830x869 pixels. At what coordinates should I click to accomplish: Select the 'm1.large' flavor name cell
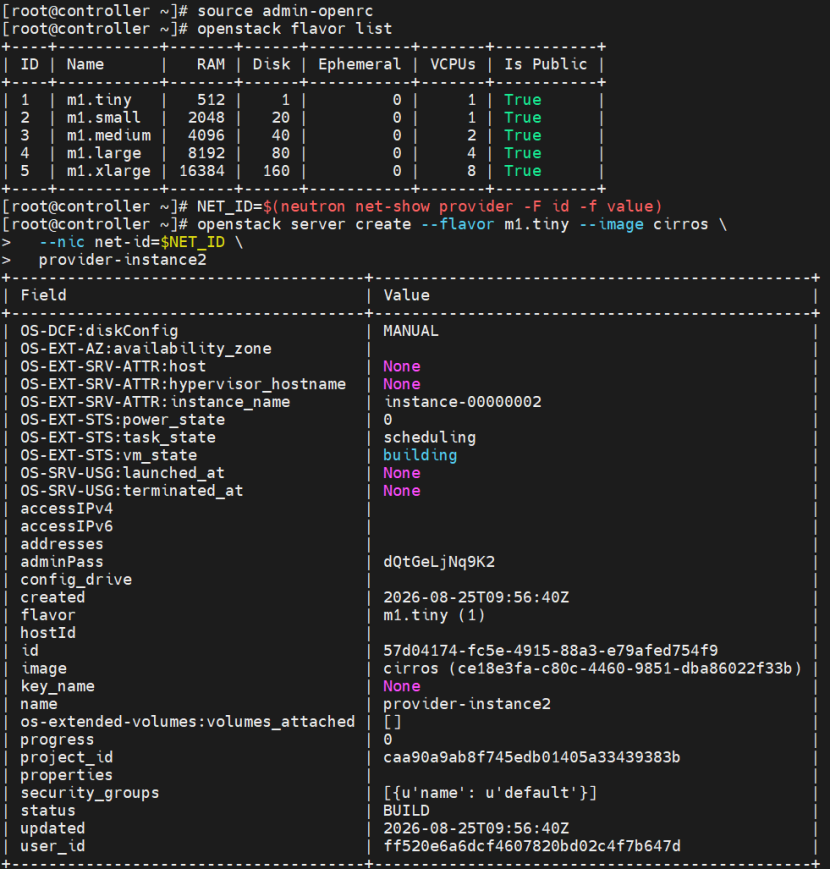point(104,153)
